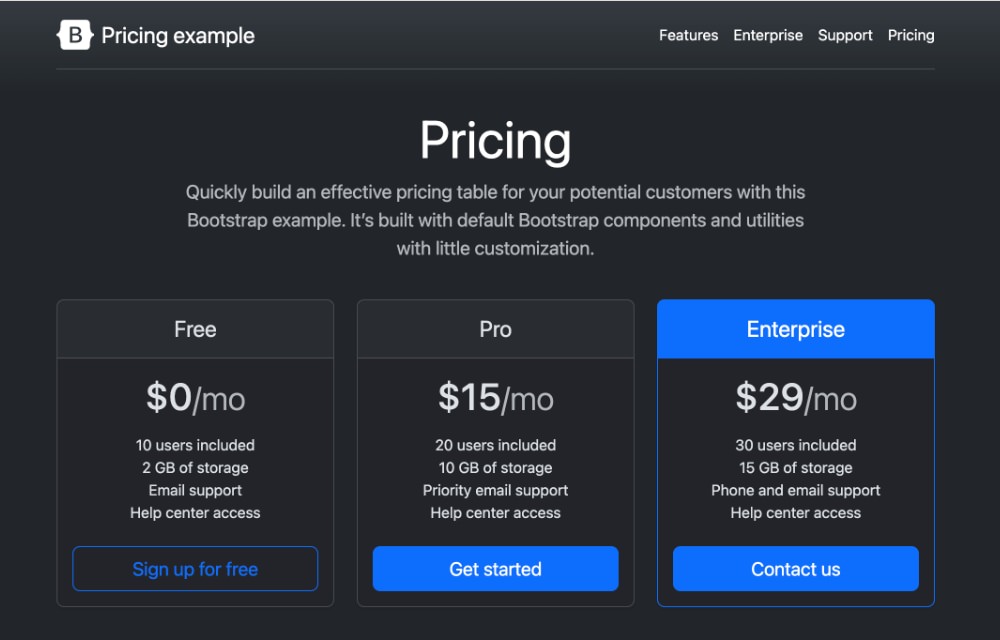Click '10 users included' under Free
1000x640 pixels.
click(x=194, y=445)
